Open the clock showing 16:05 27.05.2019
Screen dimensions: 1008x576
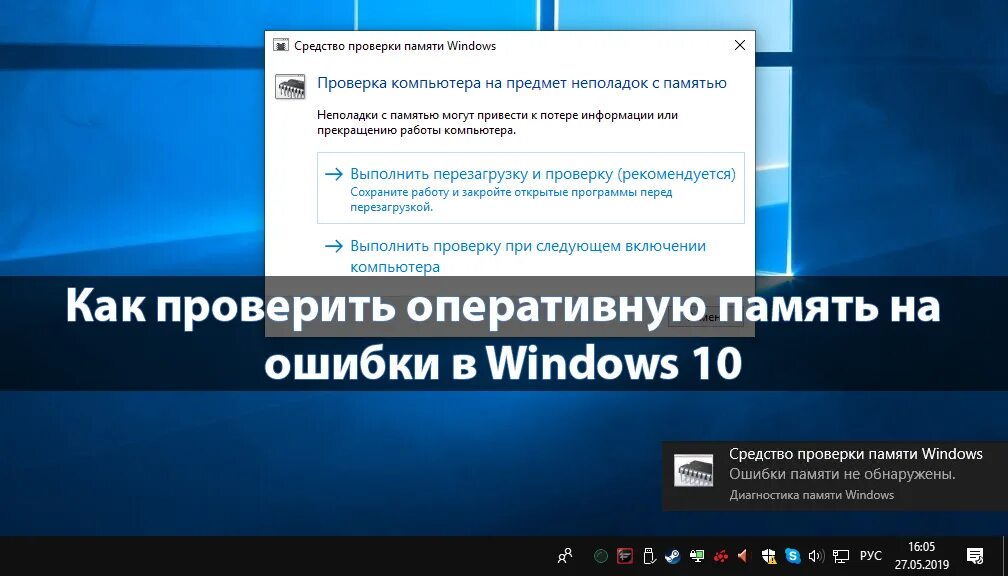coord(921,556)
